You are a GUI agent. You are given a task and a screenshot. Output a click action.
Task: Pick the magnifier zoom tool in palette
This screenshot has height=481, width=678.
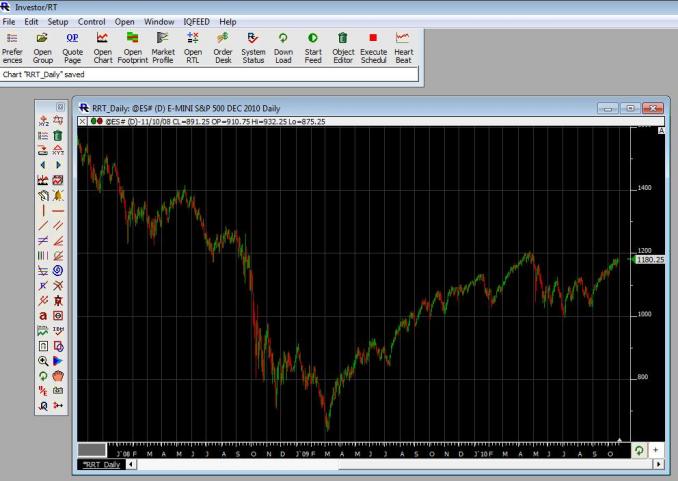click(x=42, y=359)
